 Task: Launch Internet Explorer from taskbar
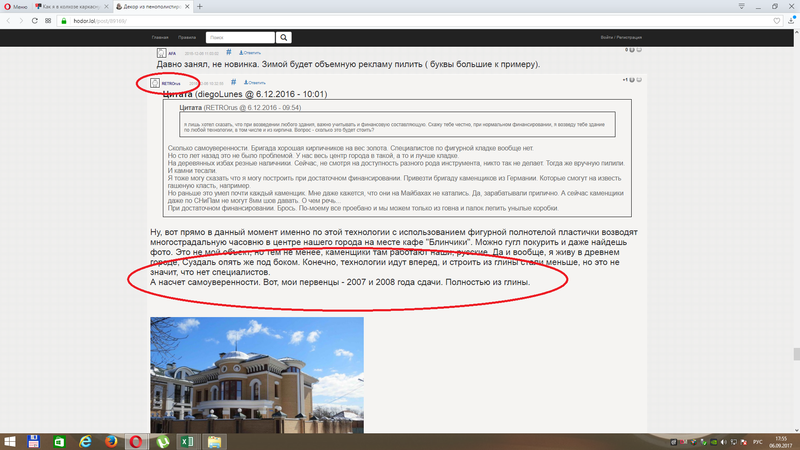coord(85,441)
